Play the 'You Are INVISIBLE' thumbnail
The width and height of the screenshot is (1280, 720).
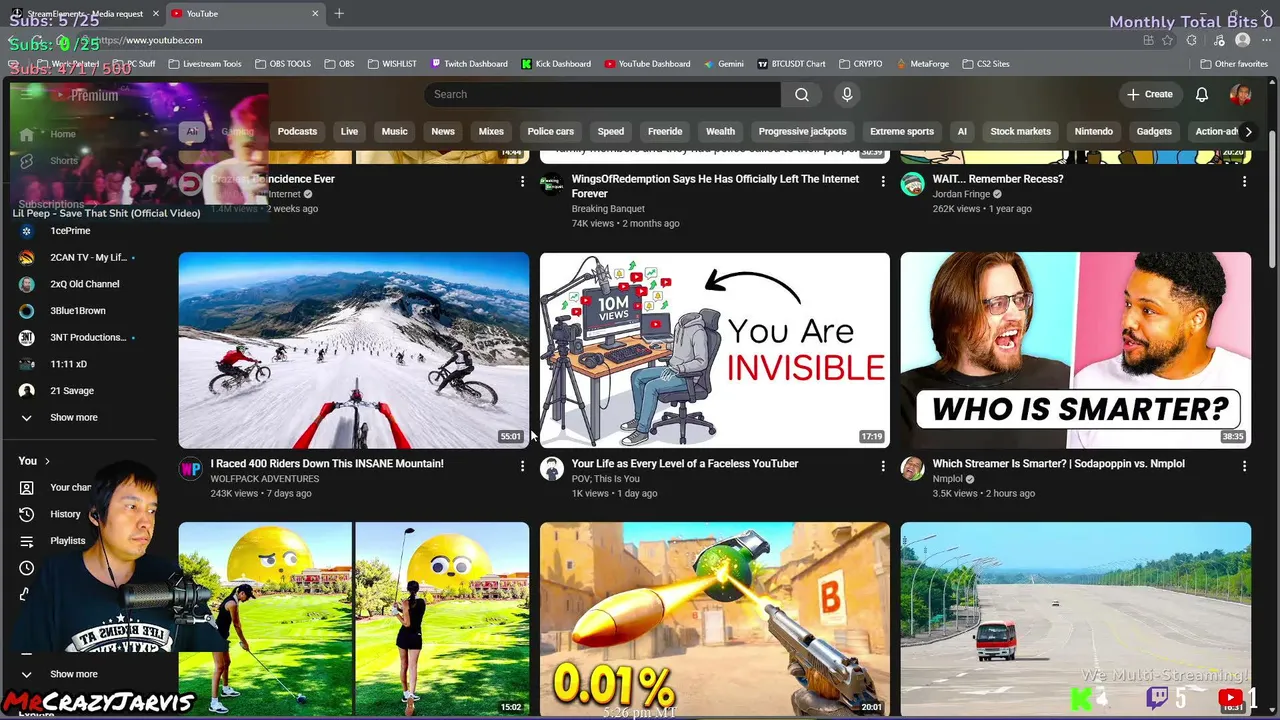click(x=715, y=350)
